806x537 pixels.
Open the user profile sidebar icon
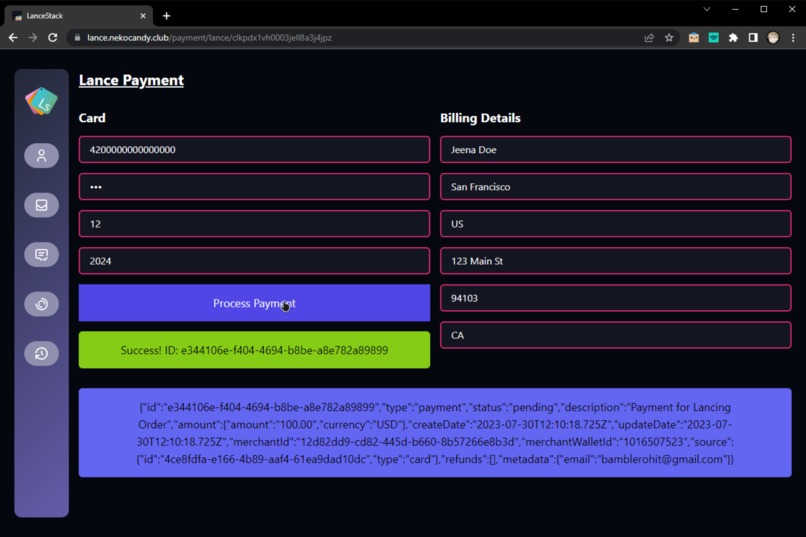tap(42, 156)
